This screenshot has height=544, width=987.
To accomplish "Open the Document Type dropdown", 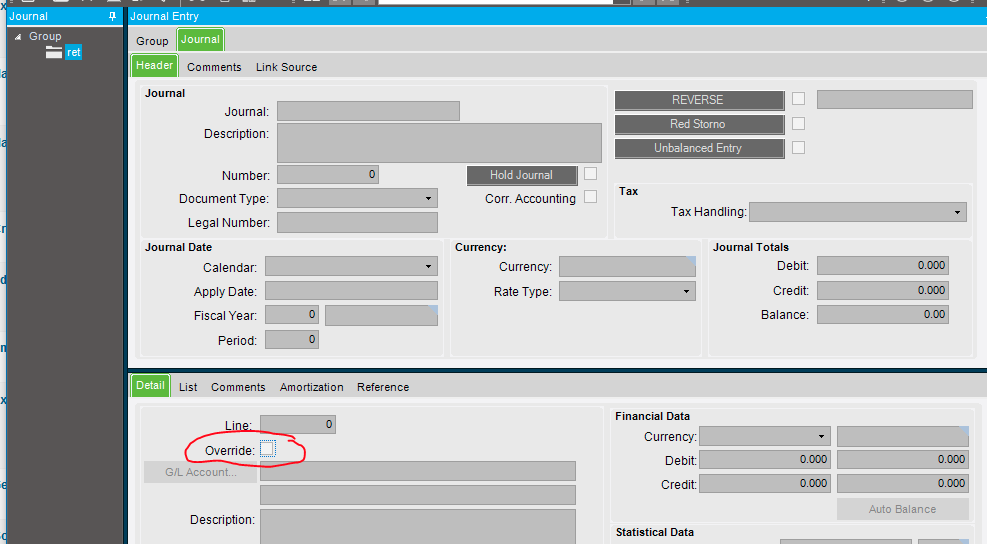I will point(428,198).
